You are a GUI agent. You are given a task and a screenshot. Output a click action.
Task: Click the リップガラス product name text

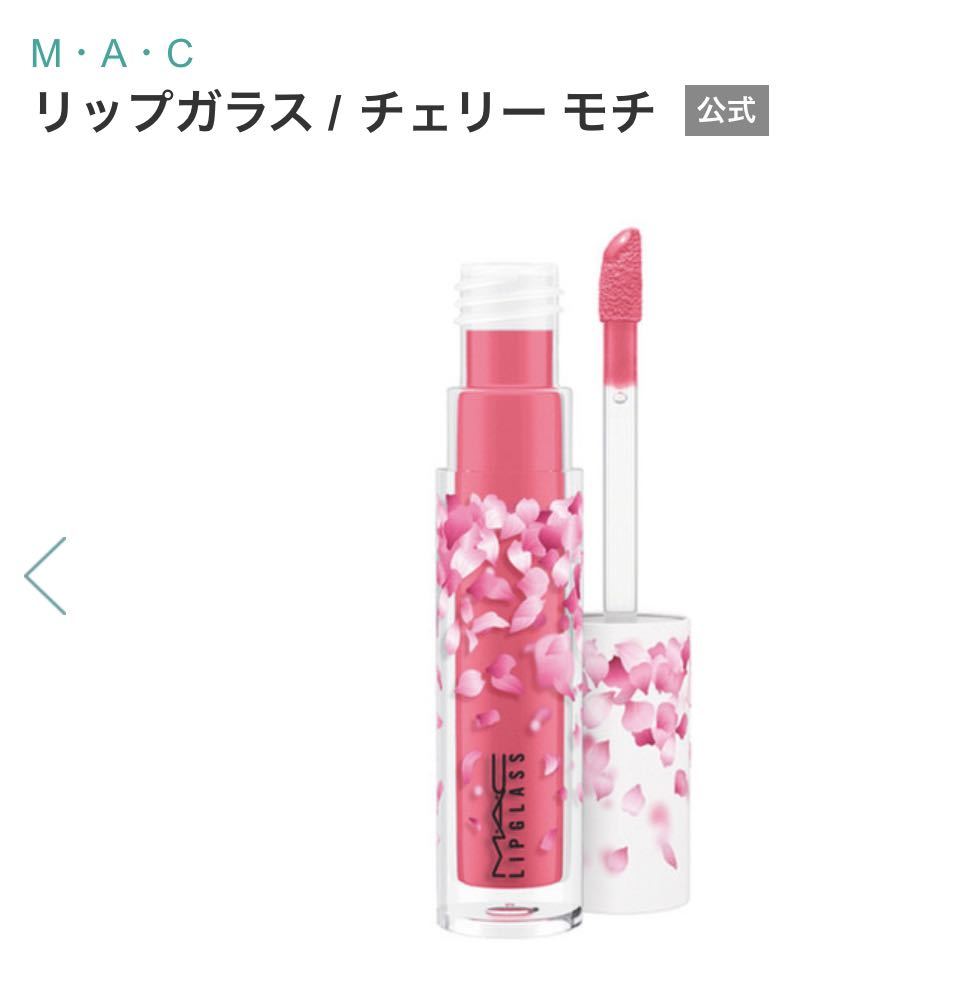tap(173, 112)
